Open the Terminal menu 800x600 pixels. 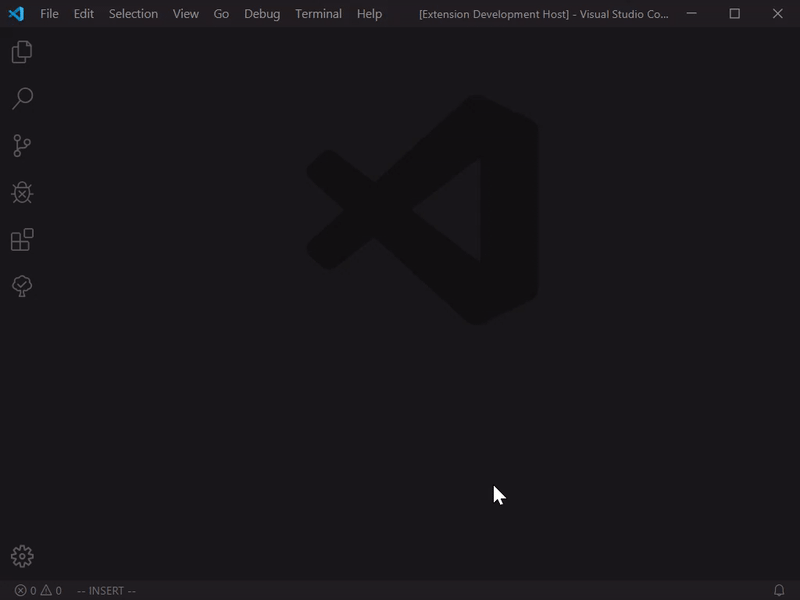click(317, 14)
